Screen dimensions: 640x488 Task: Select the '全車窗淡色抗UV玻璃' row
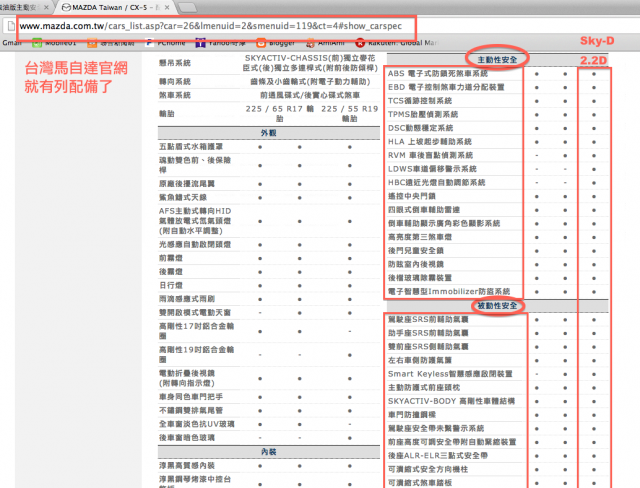[x=269, y=424]
